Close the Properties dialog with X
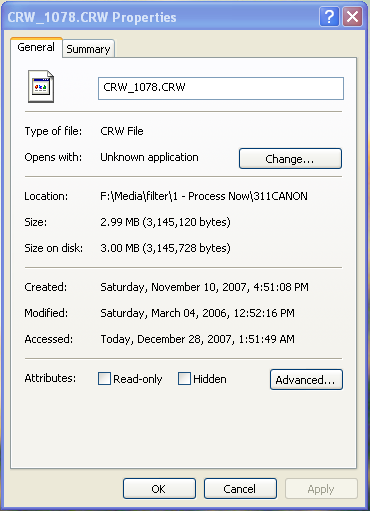 tap(353, 17)
